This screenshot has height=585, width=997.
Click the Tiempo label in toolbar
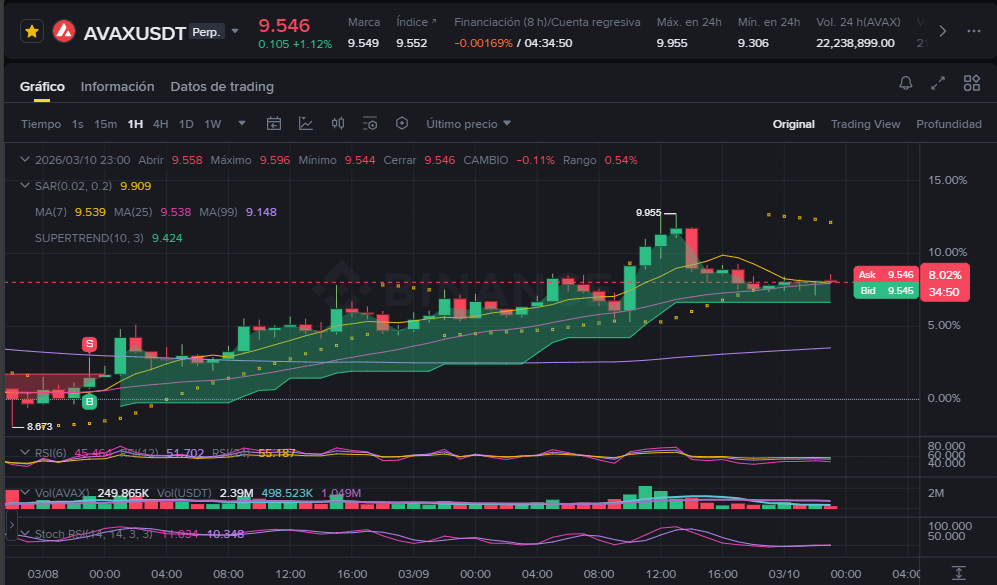tap(41, 124)
